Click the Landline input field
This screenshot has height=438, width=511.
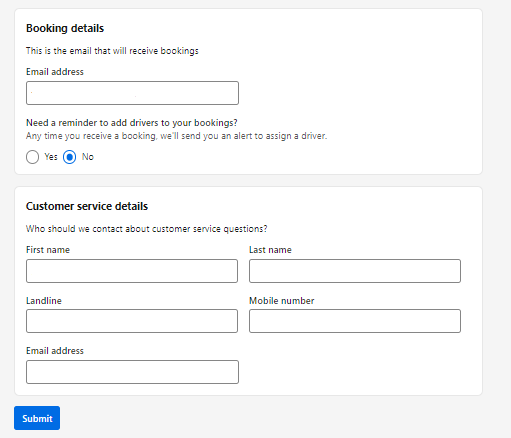pyautogui.click(x=132, y=321)
